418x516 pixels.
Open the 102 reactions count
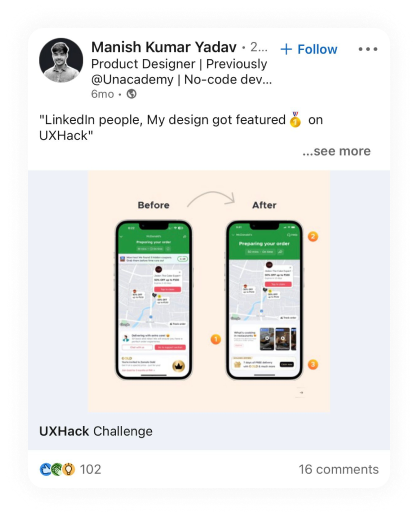(x=90, y=469)
